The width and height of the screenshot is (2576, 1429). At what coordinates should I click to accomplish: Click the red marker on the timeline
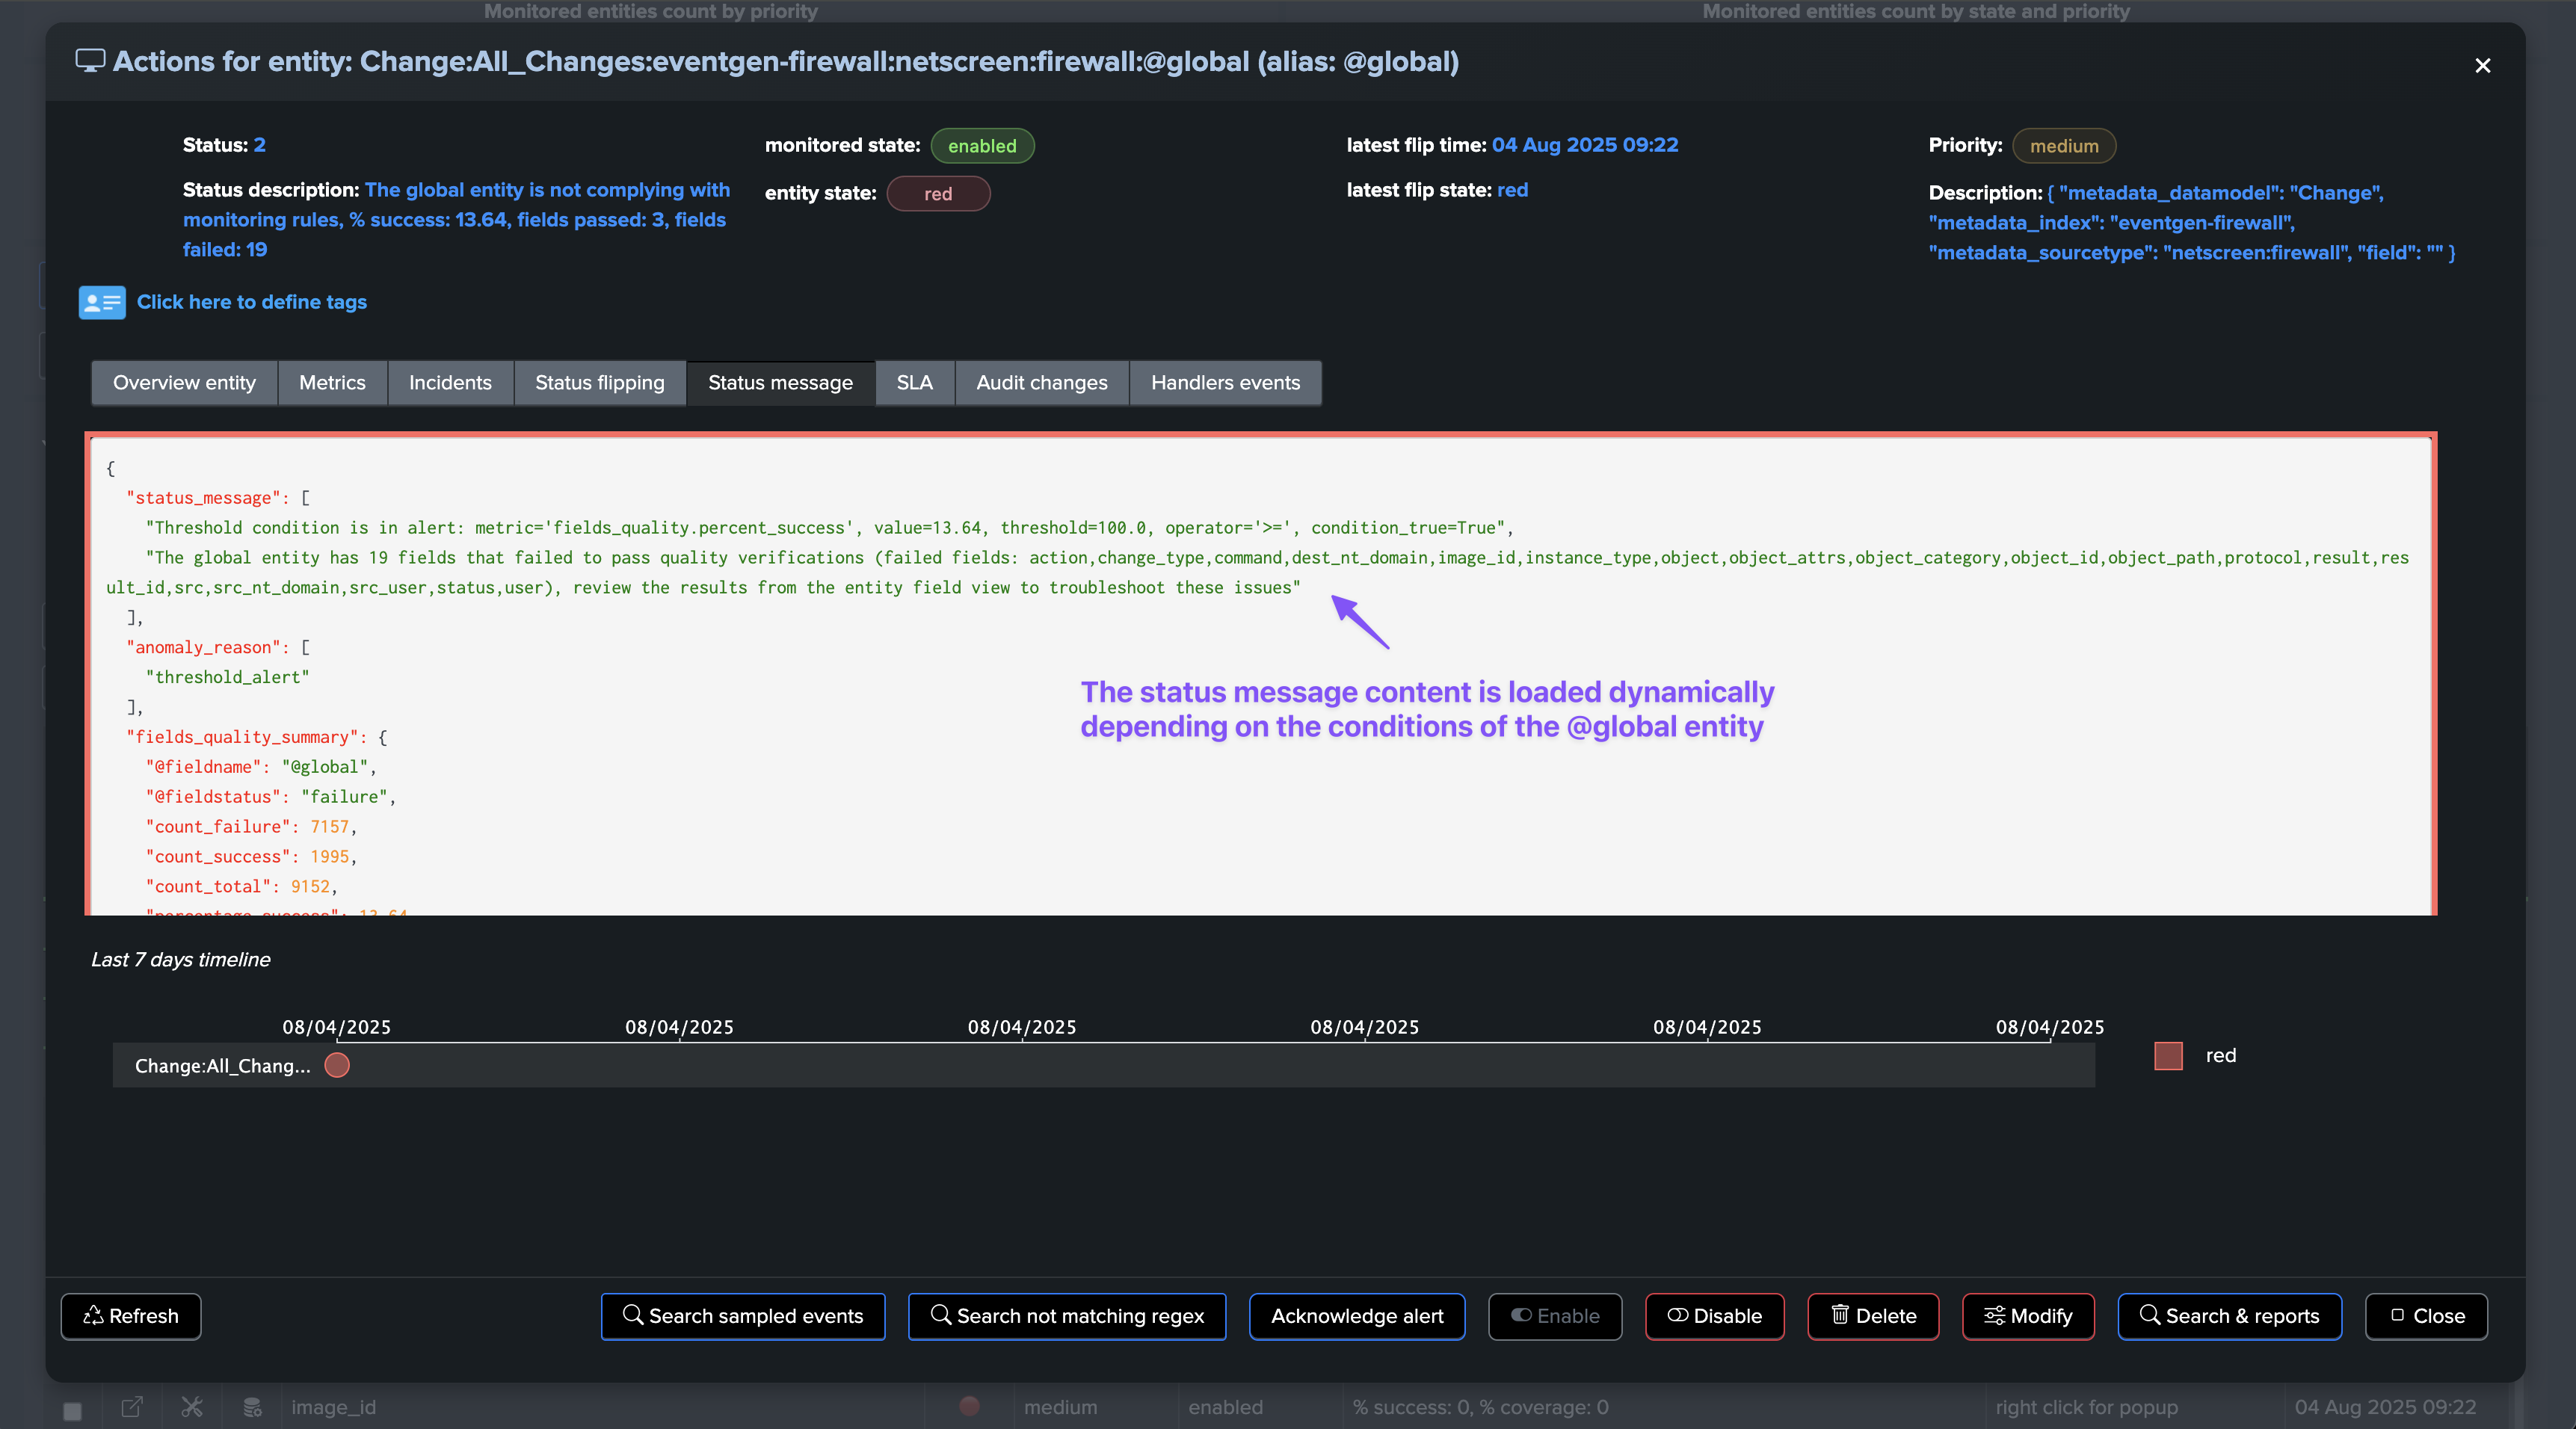tap(337, 1066)
